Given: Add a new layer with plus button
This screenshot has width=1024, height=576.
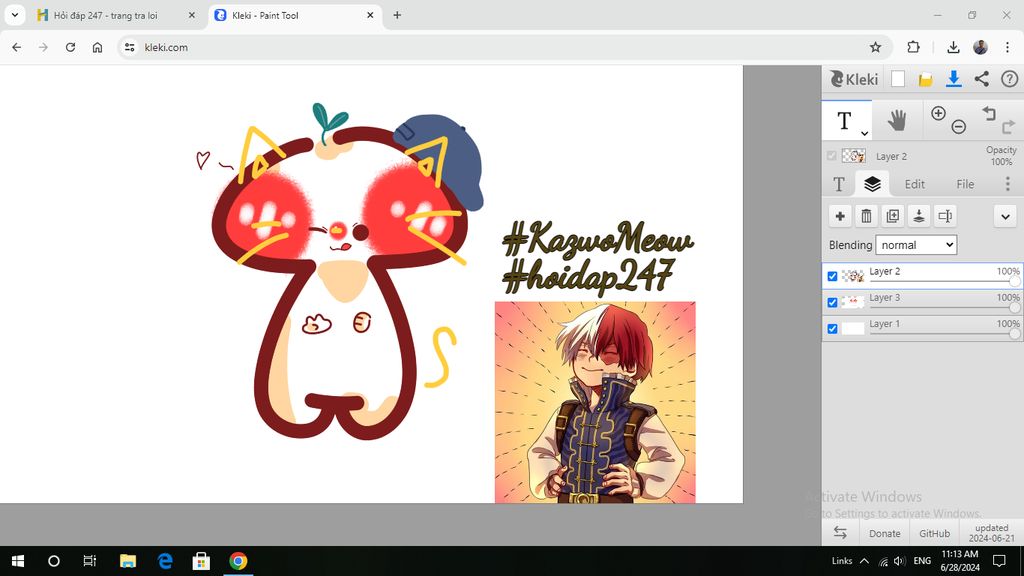Looking at the screenshot, I should [x=840, y=216].
